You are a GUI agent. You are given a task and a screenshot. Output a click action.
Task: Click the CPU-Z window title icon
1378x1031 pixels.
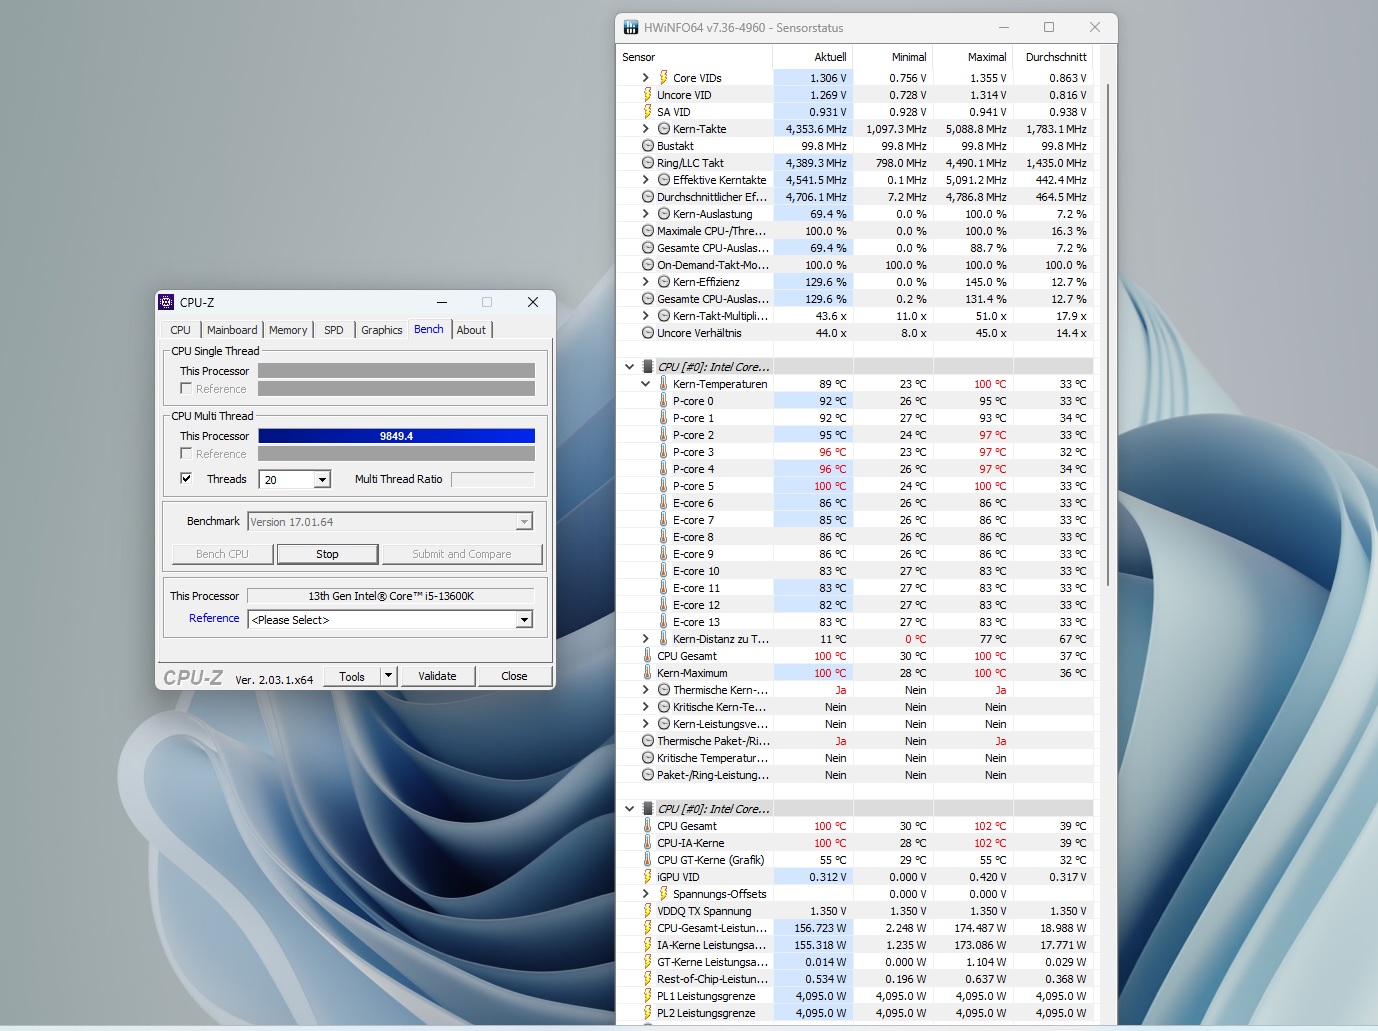coord(167,302)
